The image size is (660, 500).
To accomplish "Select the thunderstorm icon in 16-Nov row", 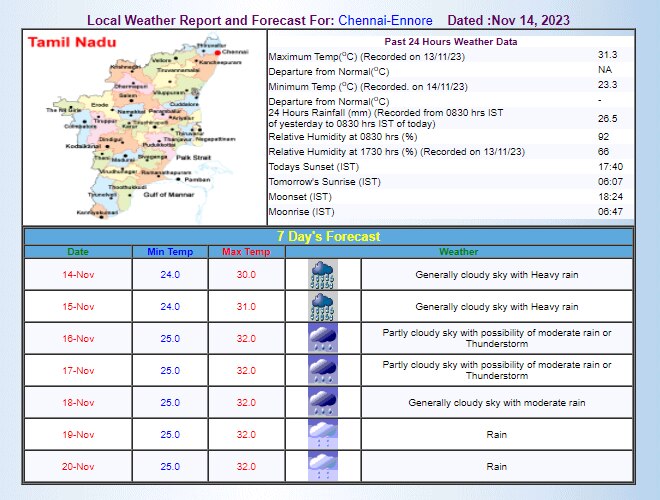I will pos(322,338).
